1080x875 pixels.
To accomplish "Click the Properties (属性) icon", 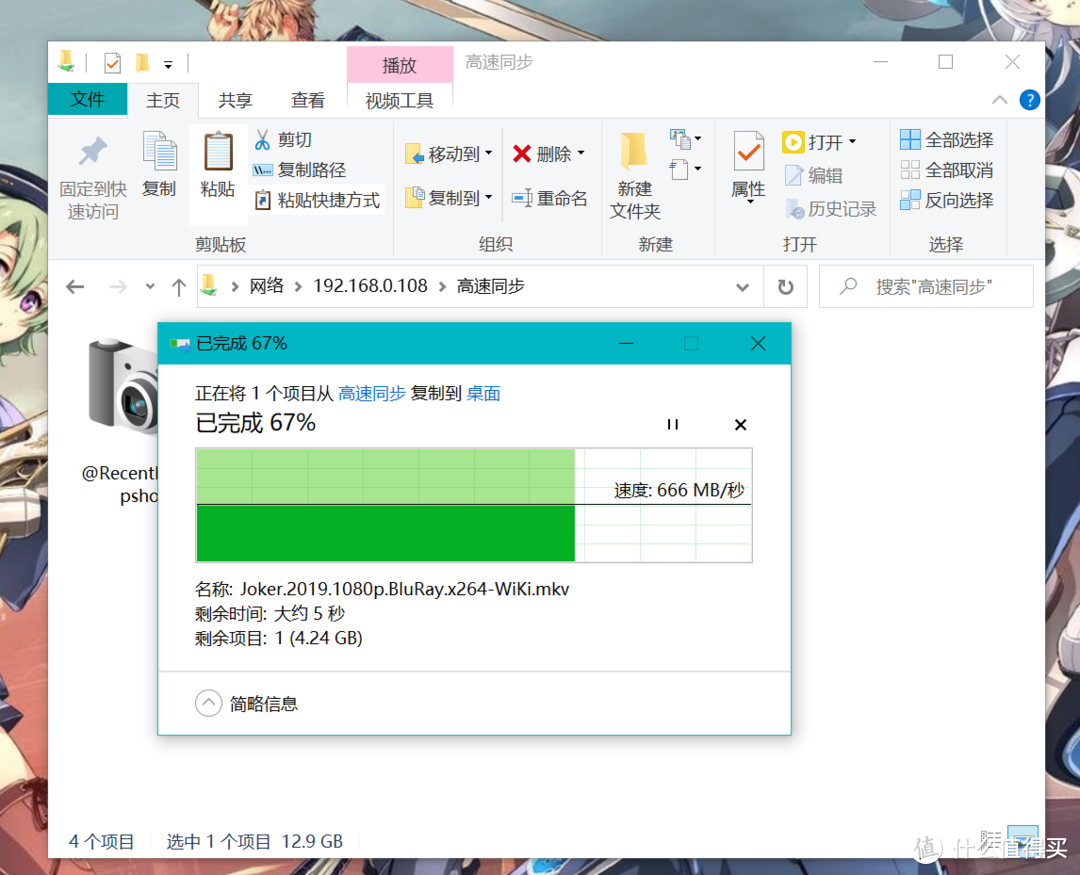I will coord(747,168).
